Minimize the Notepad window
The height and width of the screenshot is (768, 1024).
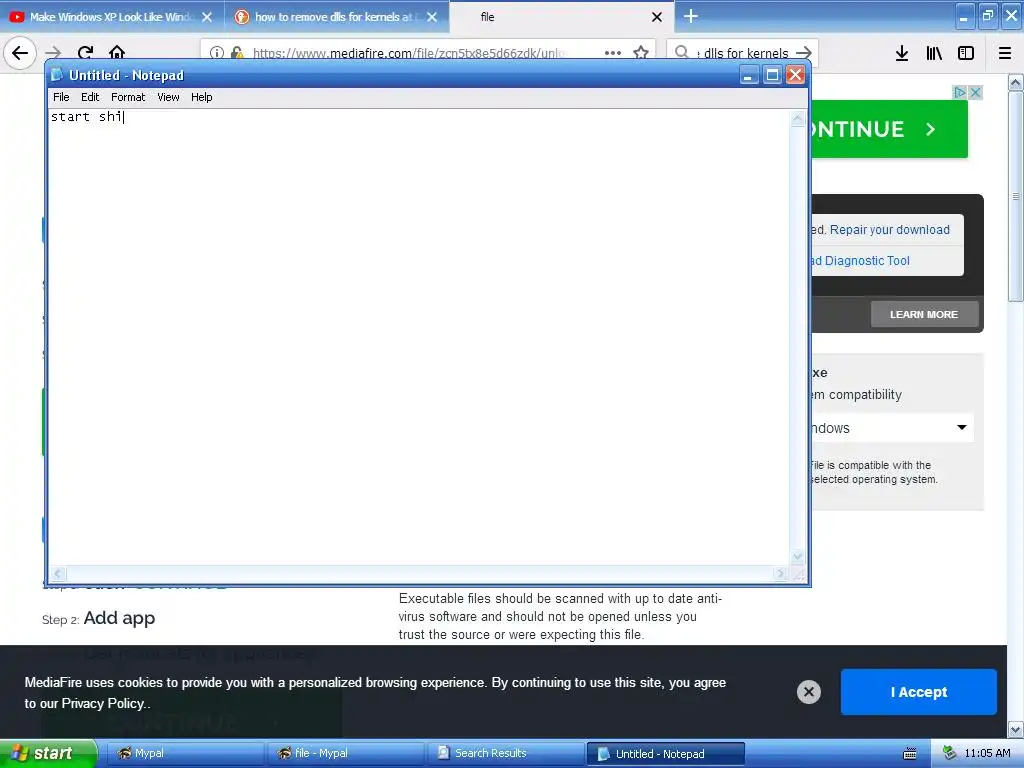click(749, 75)
